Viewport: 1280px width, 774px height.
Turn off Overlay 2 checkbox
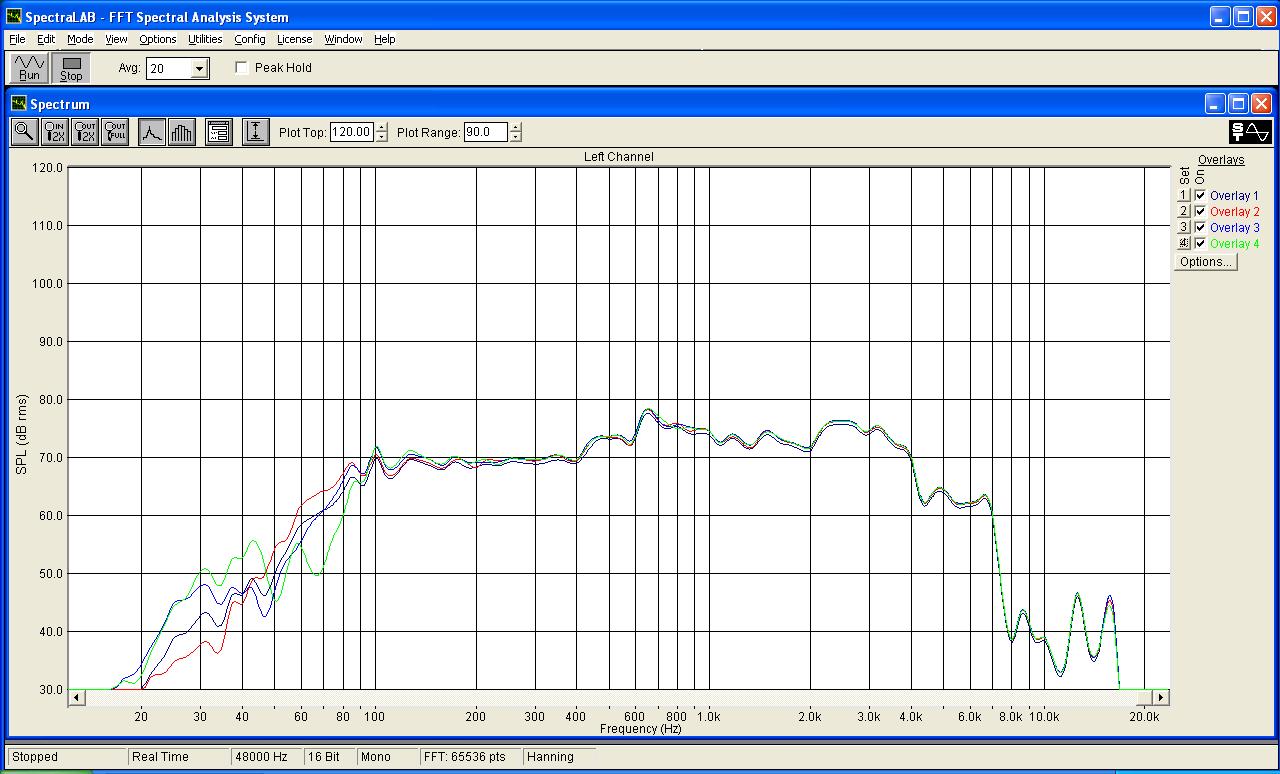pyautogui.click(x=1200, y=212)
